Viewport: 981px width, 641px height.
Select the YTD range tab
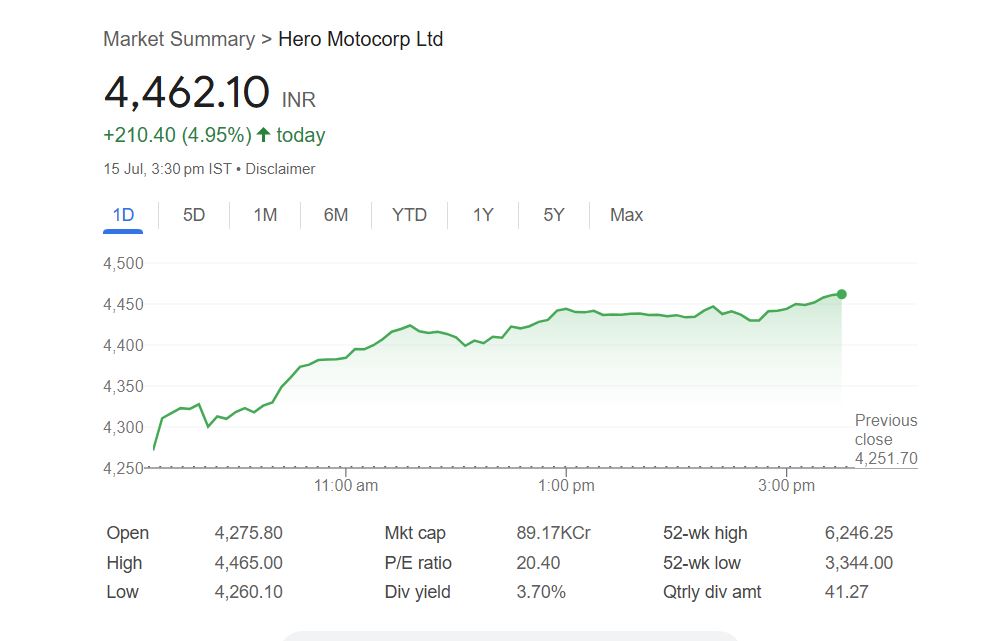[409, 215]
